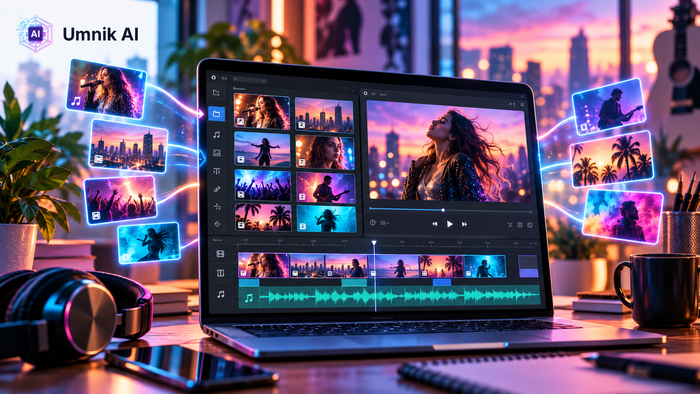
Task: Open the effects pen icon in sidebar
Action: point(217,189)
